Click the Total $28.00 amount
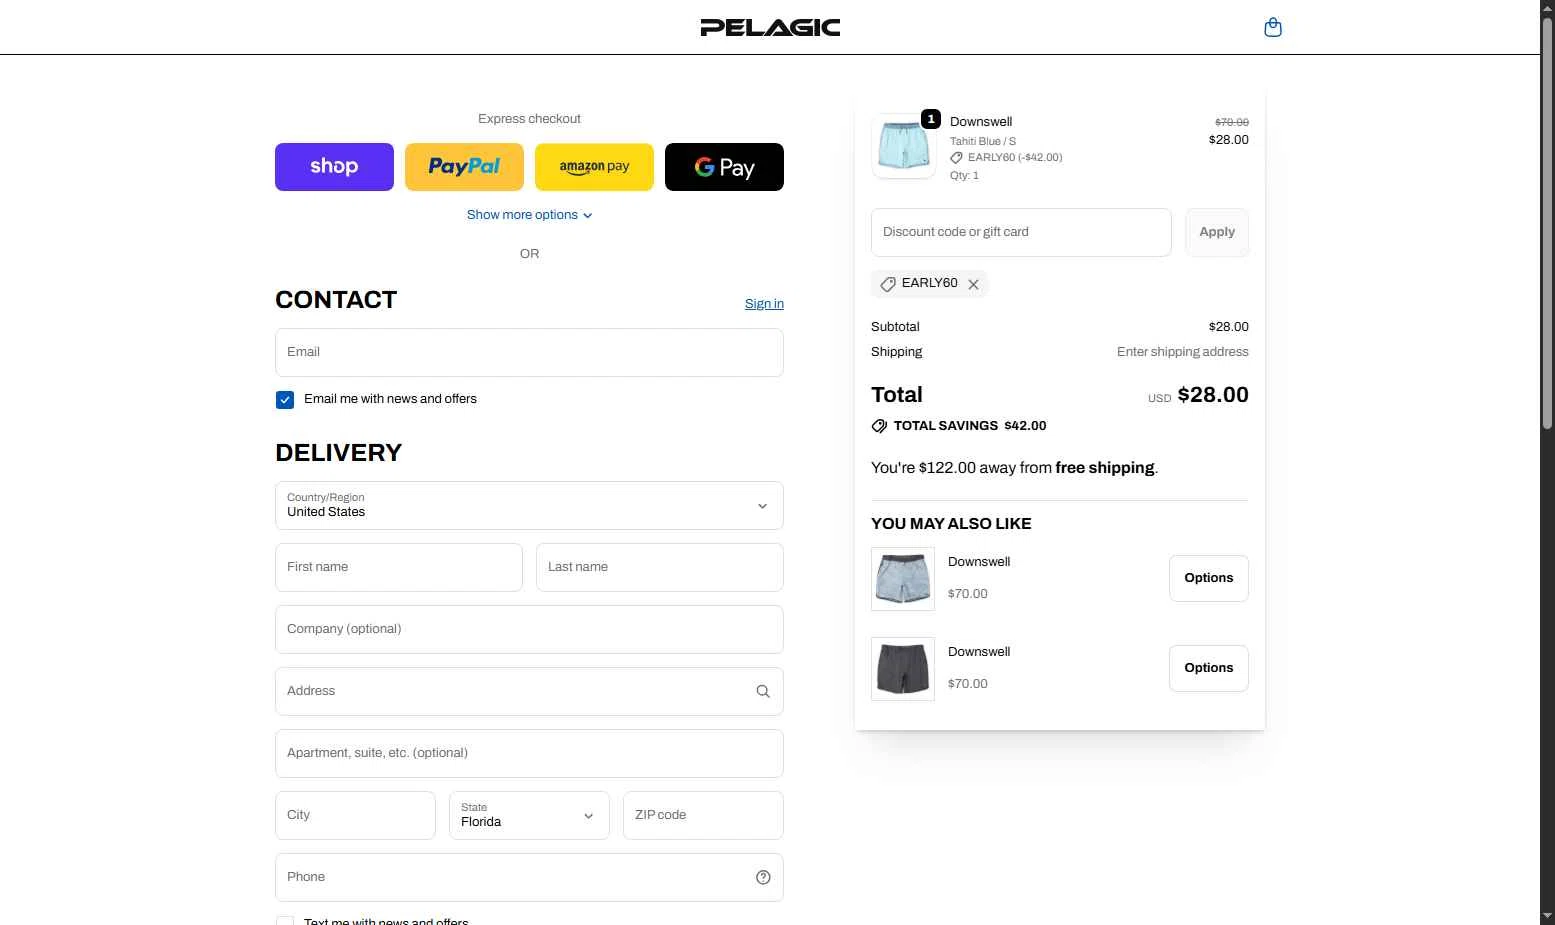This screenshot has height=925, width=1555. pyautogui.click(x=1213, y=395)
